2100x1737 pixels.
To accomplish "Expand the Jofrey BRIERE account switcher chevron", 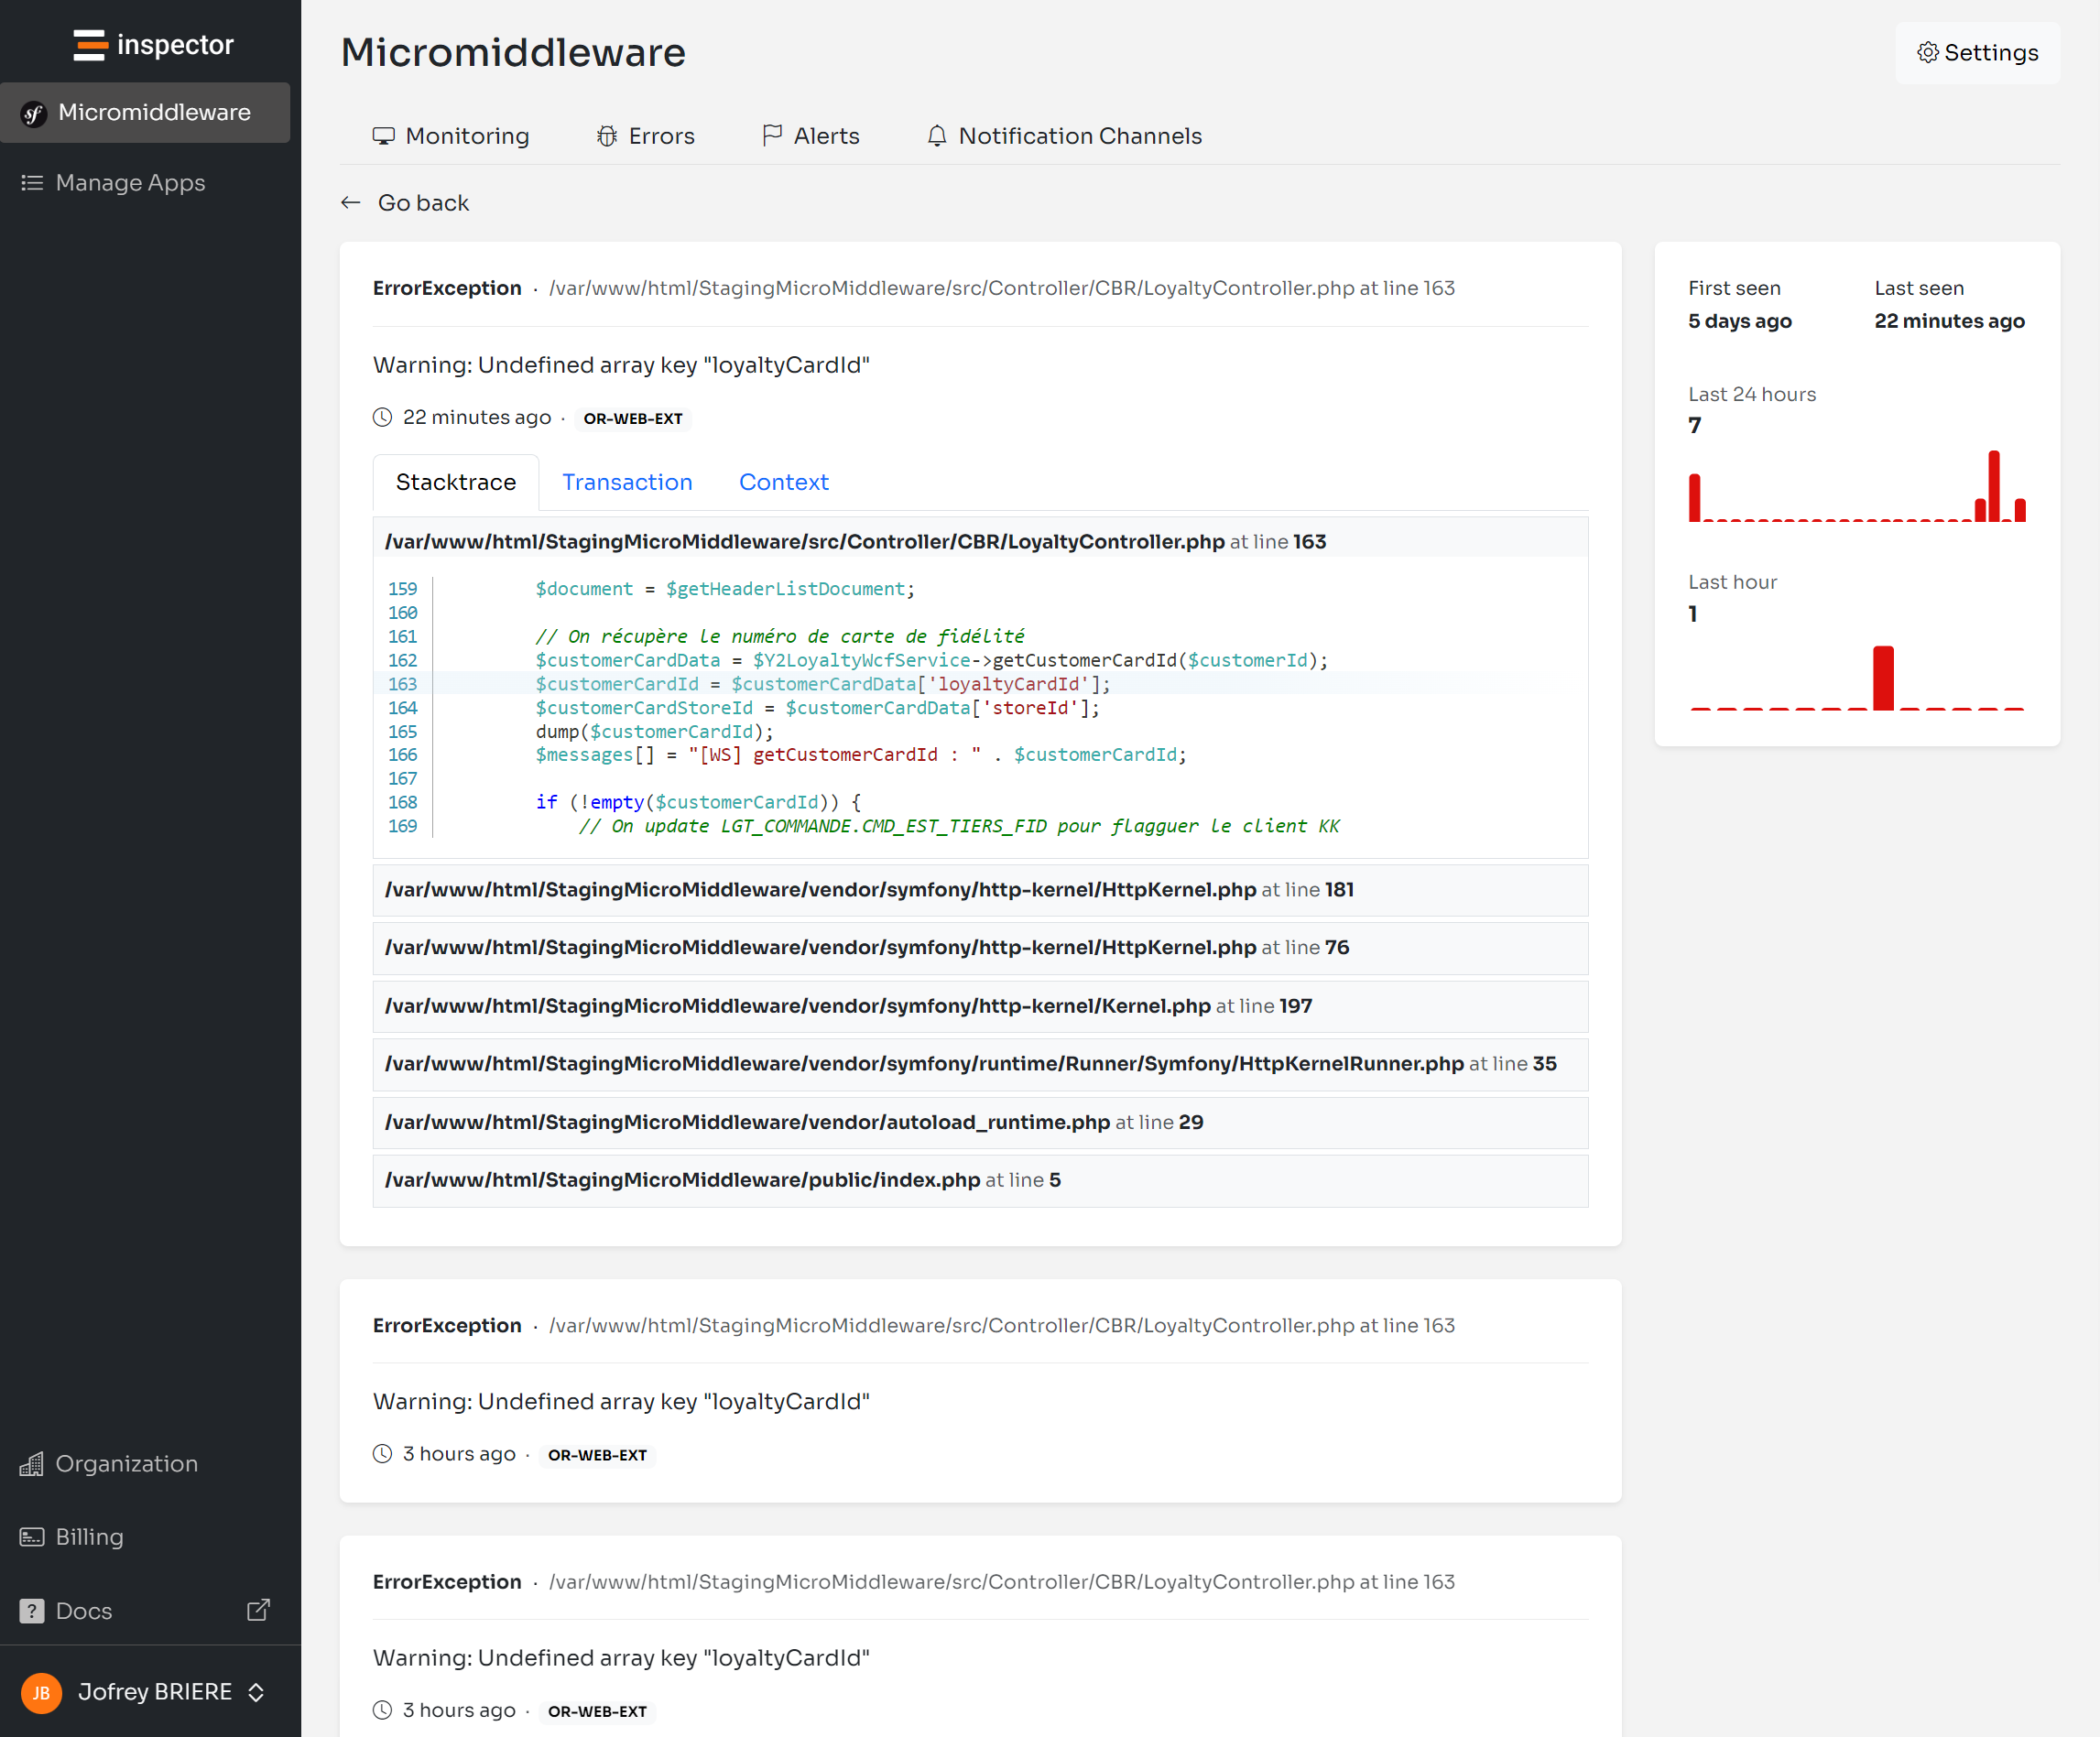I will click(256, 1692).
